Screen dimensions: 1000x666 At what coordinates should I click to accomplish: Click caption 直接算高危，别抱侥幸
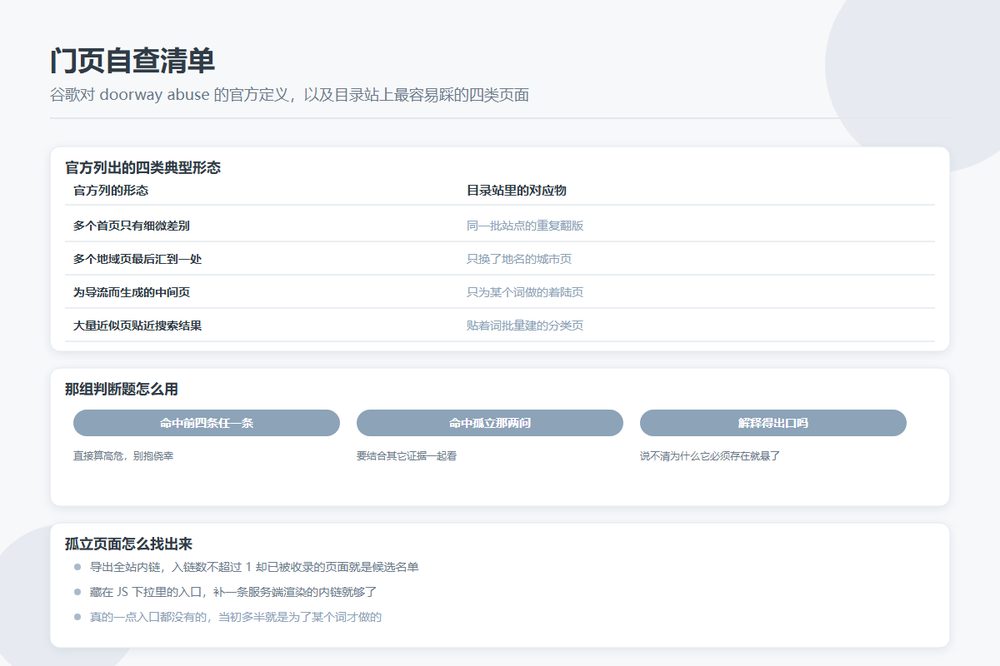point(123,456)
